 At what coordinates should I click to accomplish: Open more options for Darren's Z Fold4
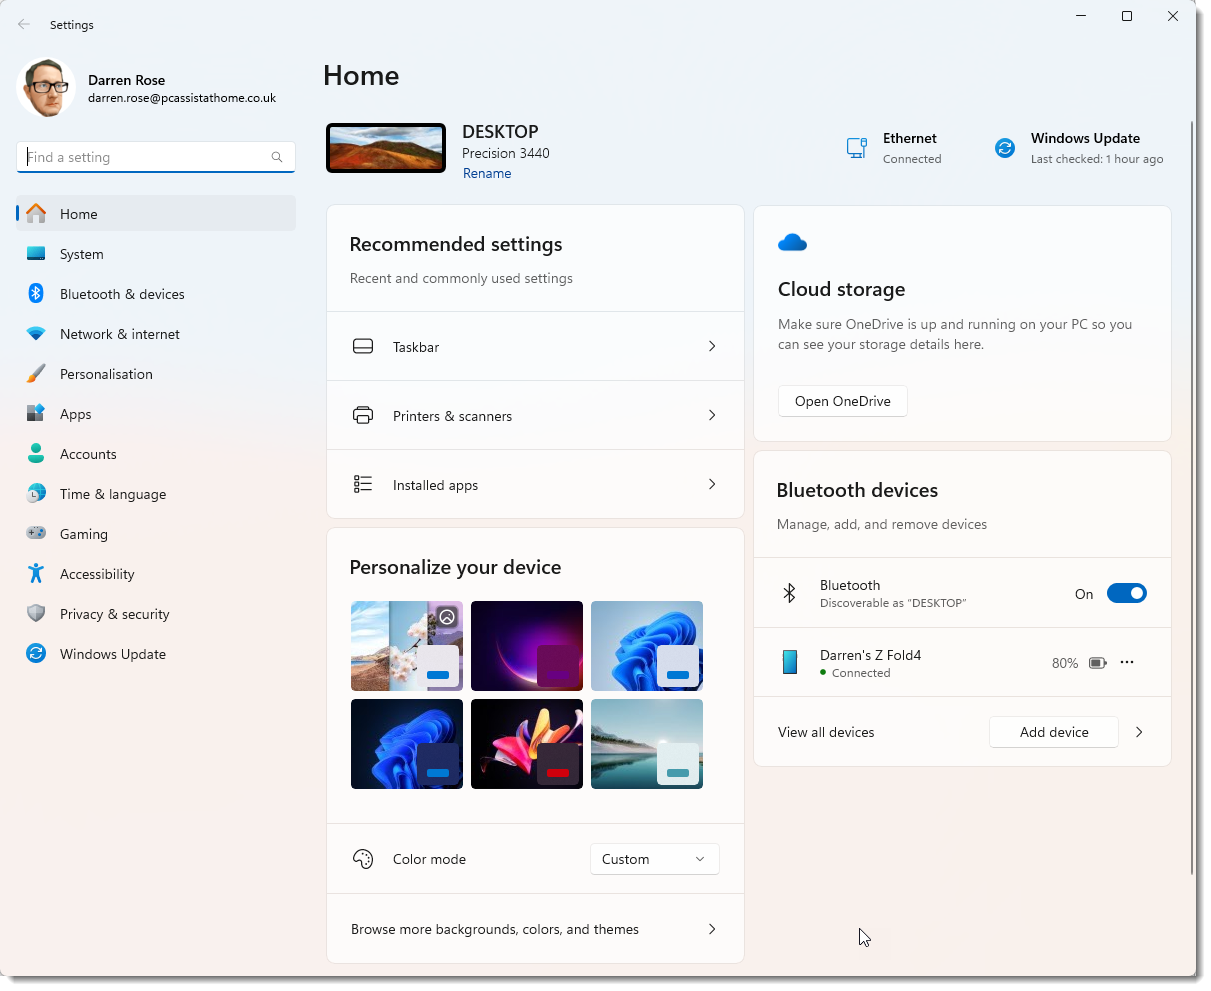click(1127, 662)
